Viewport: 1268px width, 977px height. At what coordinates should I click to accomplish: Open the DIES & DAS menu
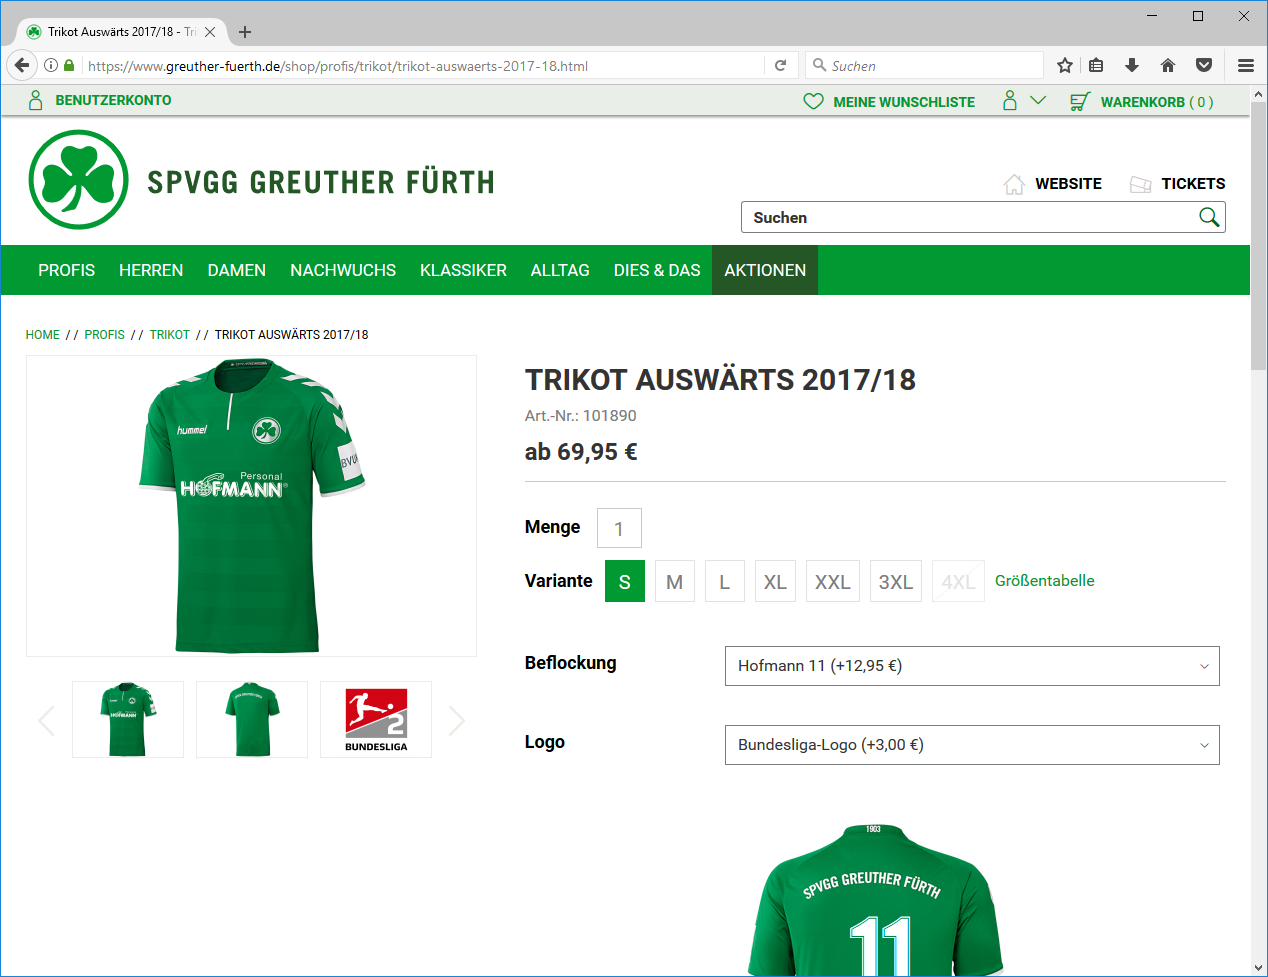(x=657, y=270)
